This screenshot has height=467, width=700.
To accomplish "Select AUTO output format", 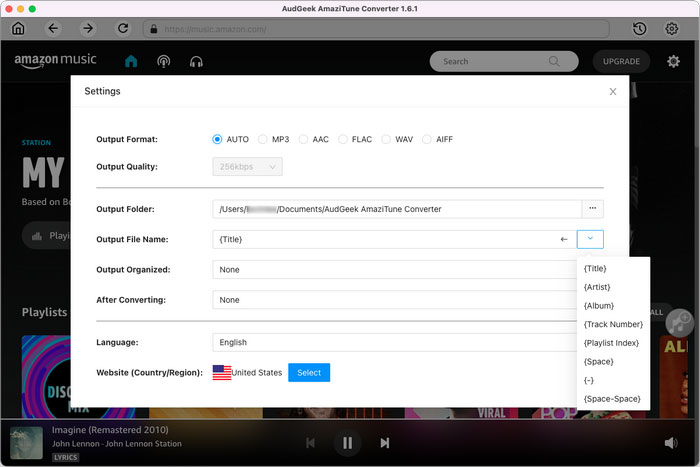I will tap(217, 139).
